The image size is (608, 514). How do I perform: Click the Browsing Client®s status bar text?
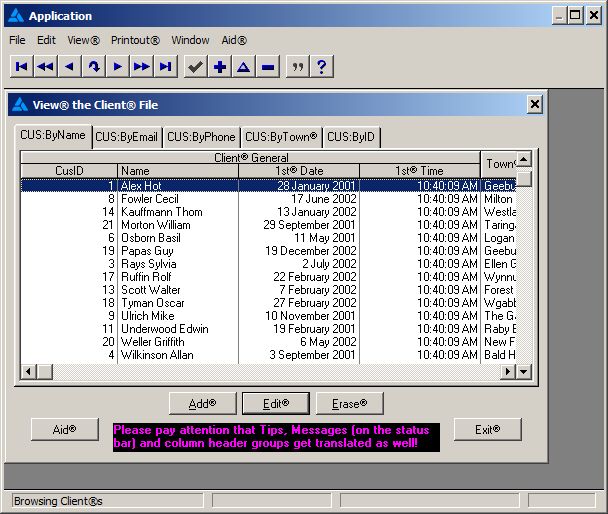coord(58,501)
